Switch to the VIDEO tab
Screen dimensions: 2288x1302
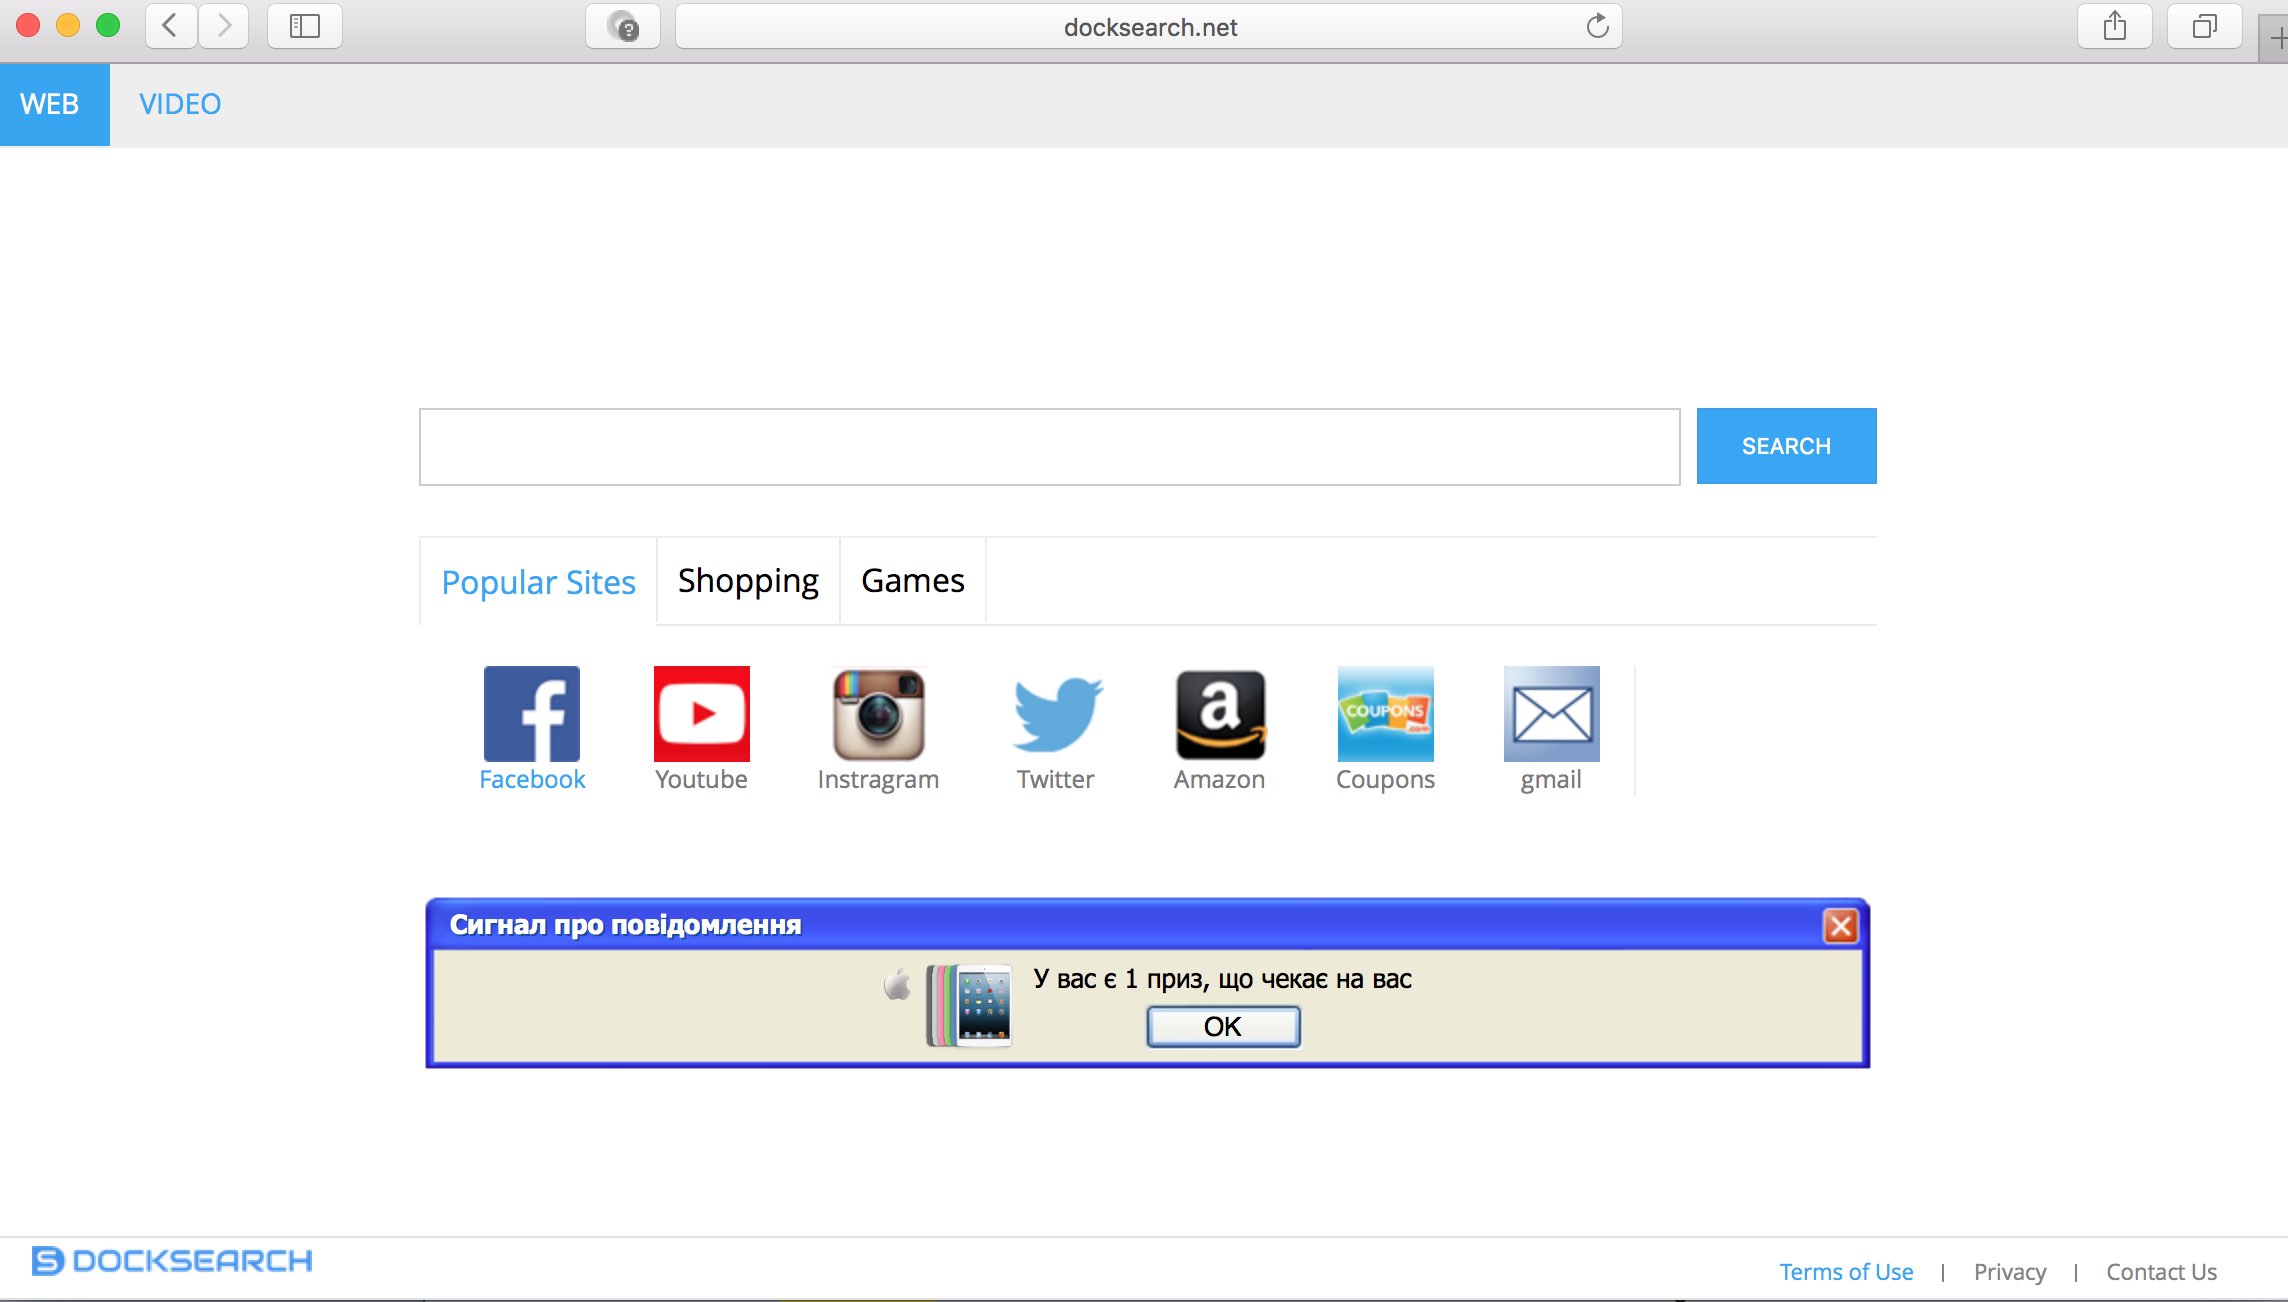click(x=180, y=104)
